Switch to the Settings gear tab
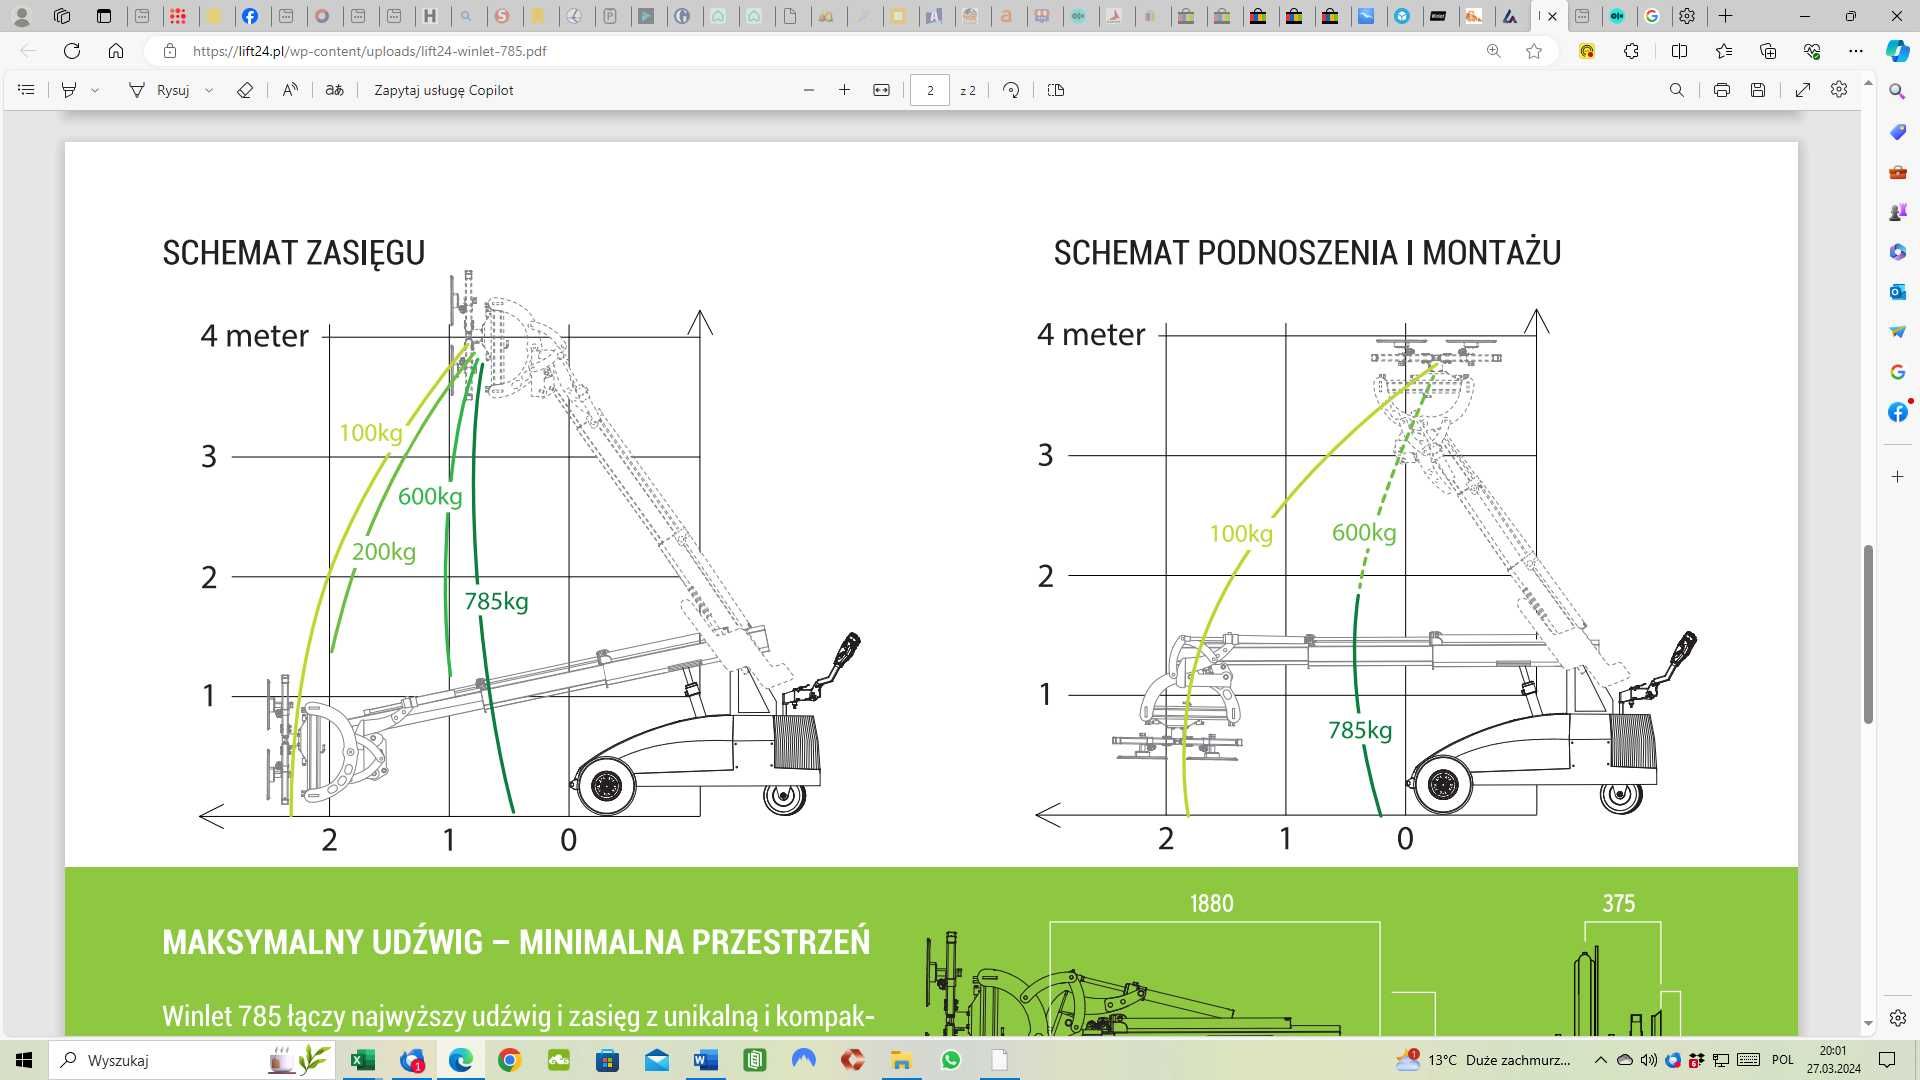This screenshot has width=1920, height=1080. [x=1687, y=16]
